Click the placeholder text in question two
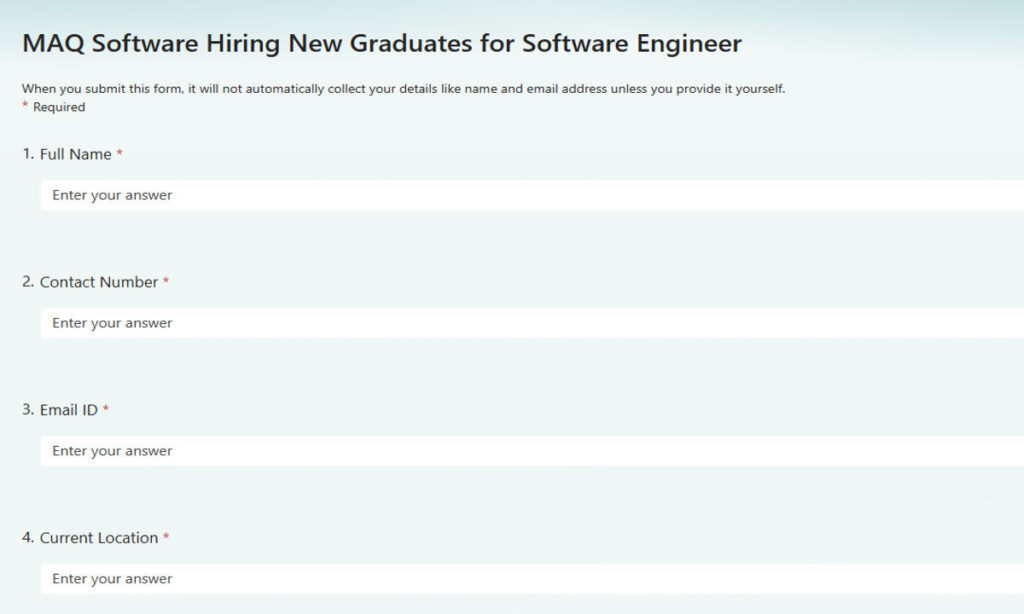This screenshot has height=614, width=1024. click(x=112, y=323)
